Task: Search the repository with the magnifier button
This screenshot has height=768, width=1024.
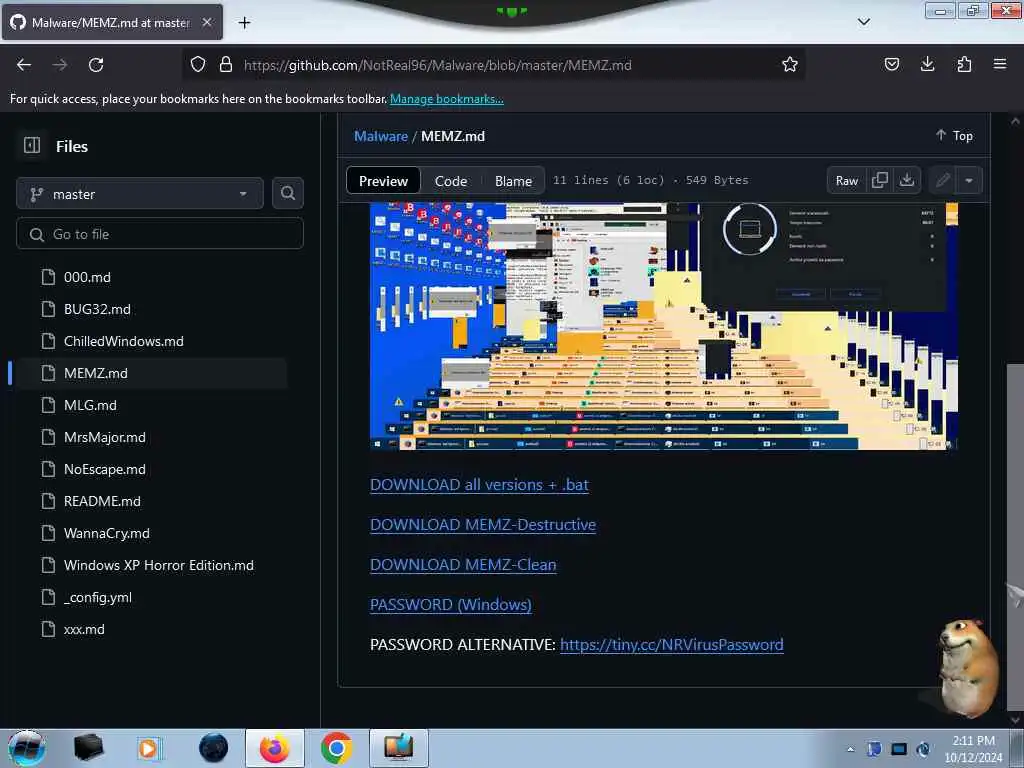Action: coord(287,193)
